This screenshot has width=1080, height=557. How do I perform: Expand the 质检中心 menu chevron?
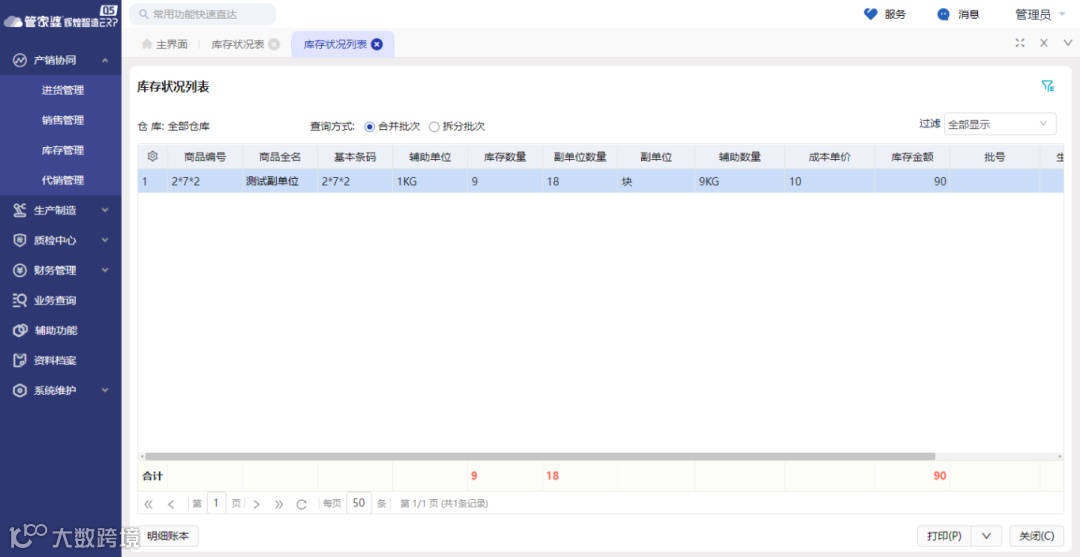(x=105, y=240)
